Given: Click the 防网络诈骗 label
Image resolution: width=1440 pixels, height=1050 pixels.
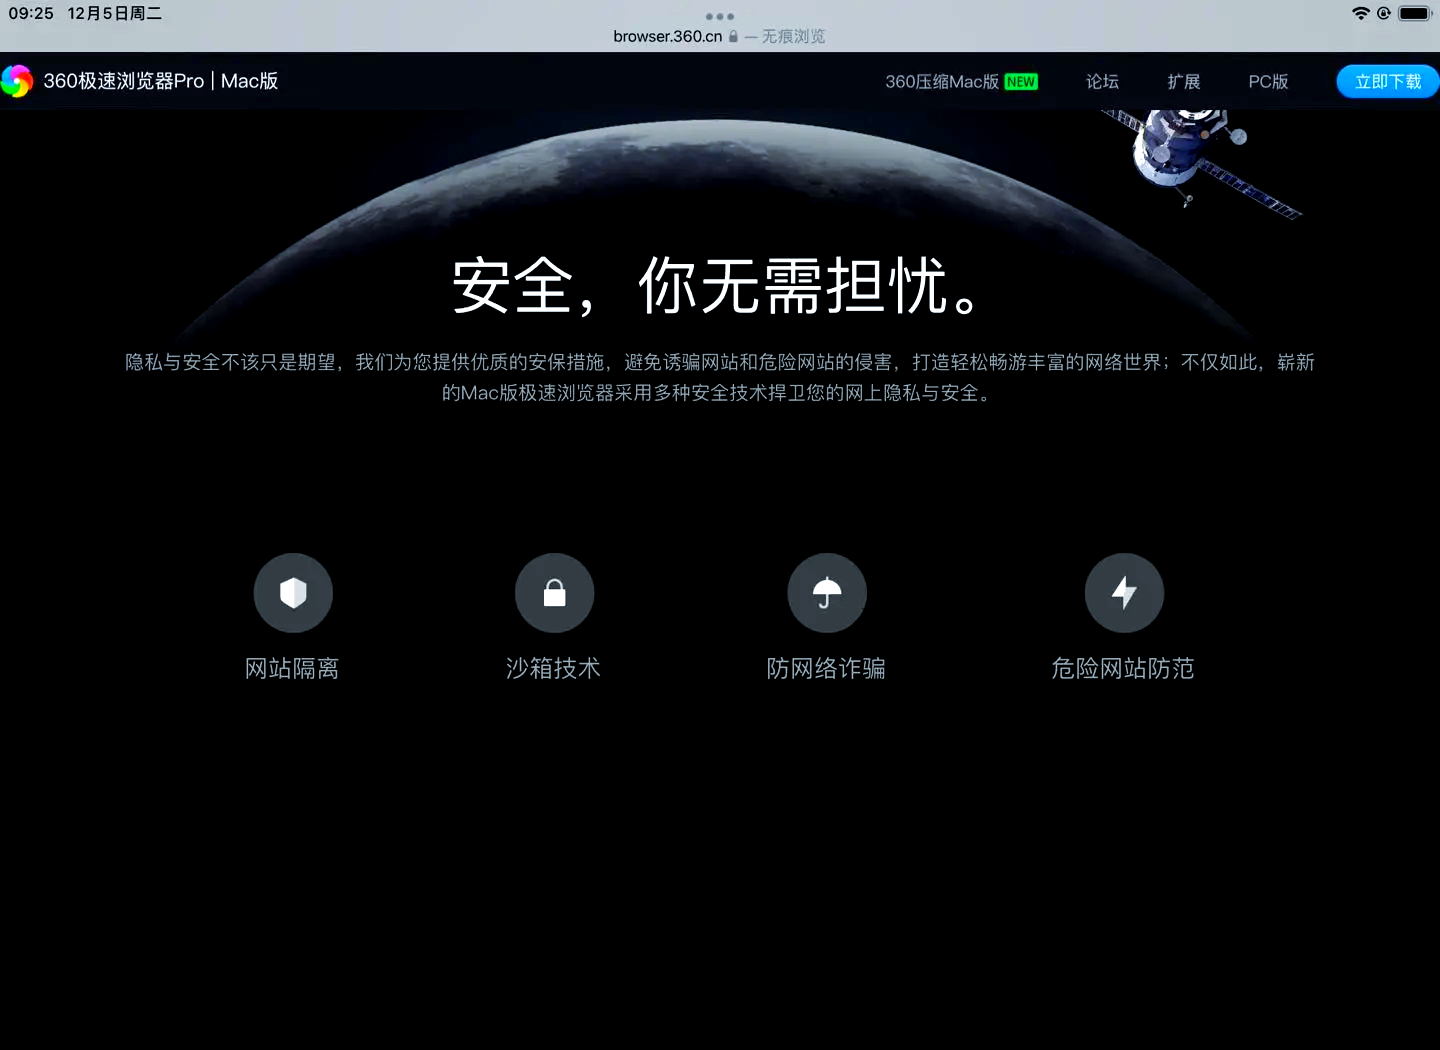Looking at the screenshot, I should click(x=826, y=668).
